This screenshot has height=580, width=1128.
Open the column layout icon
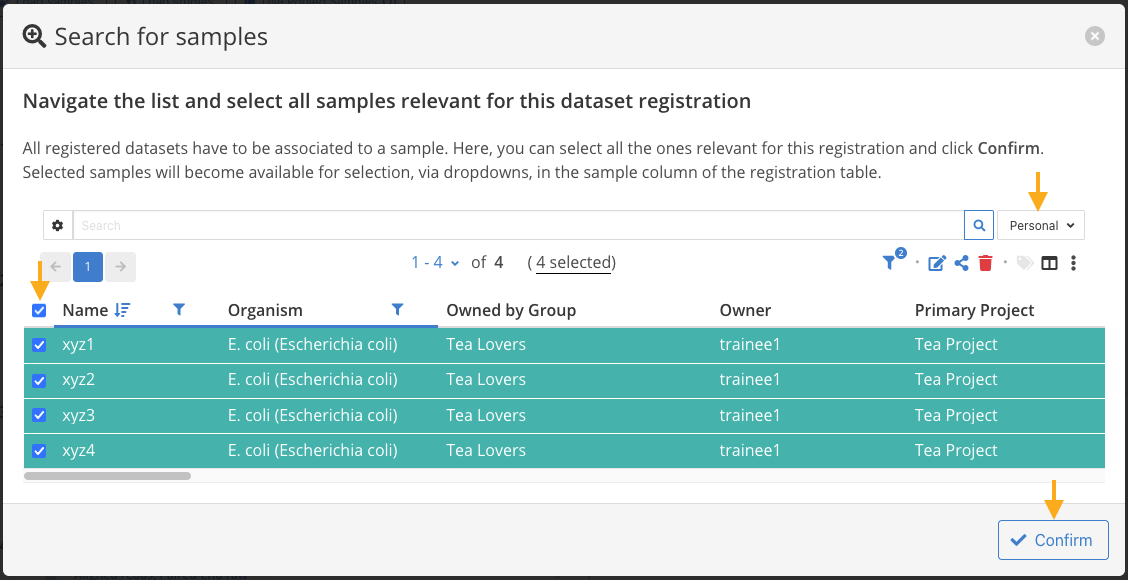[x=1050, y=263]
